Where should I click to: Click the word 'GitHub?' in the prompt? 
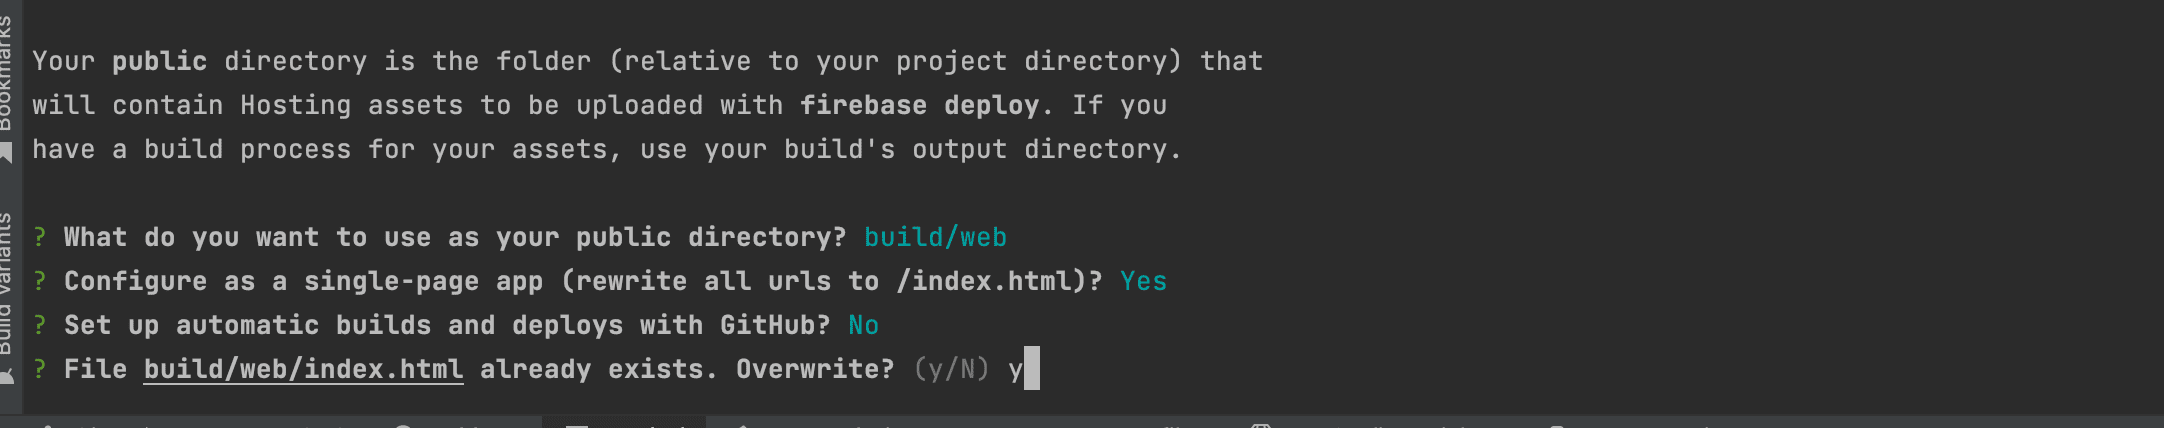coord(775,325)
